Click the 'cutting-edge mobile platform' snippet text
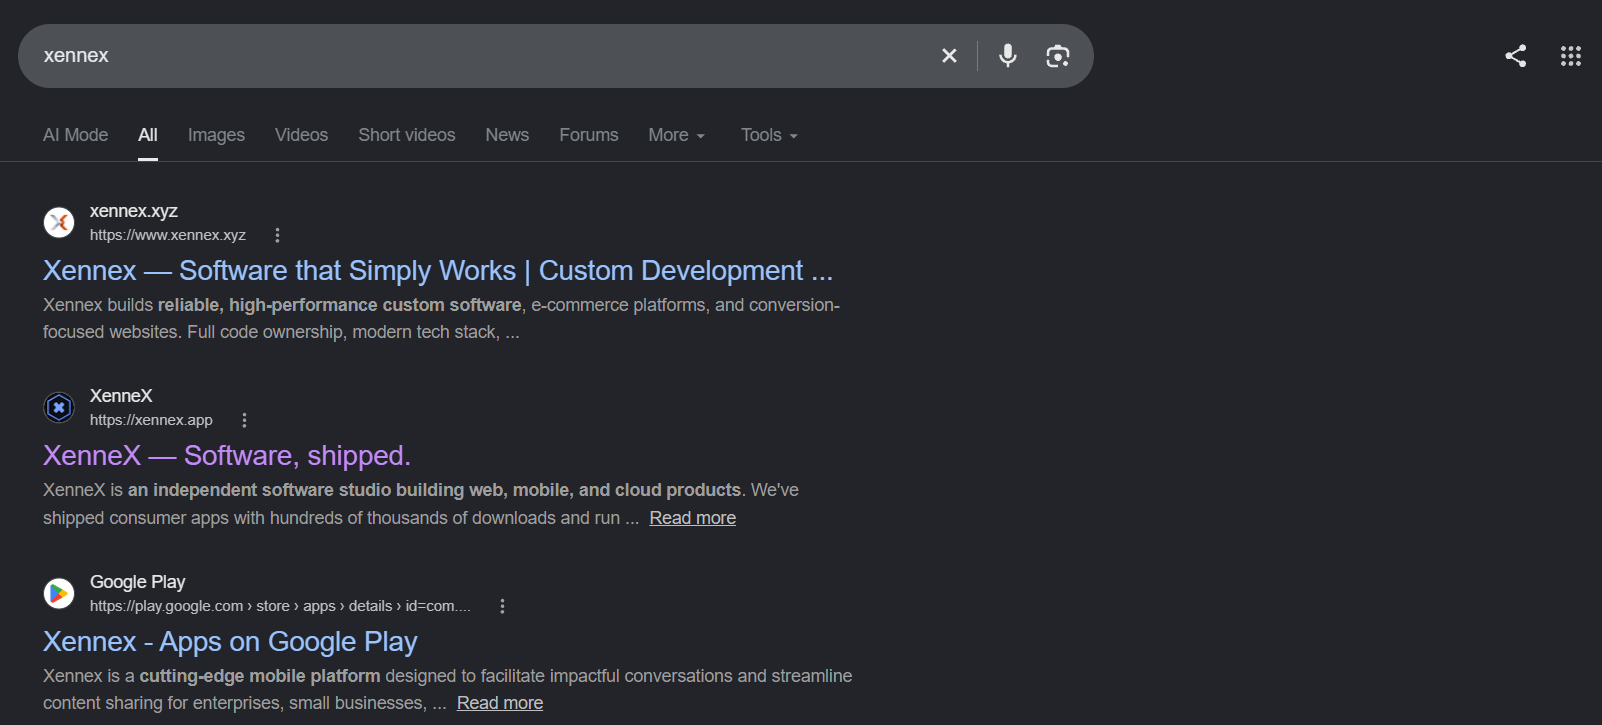Screen dimensions: 1602x725 260,676
